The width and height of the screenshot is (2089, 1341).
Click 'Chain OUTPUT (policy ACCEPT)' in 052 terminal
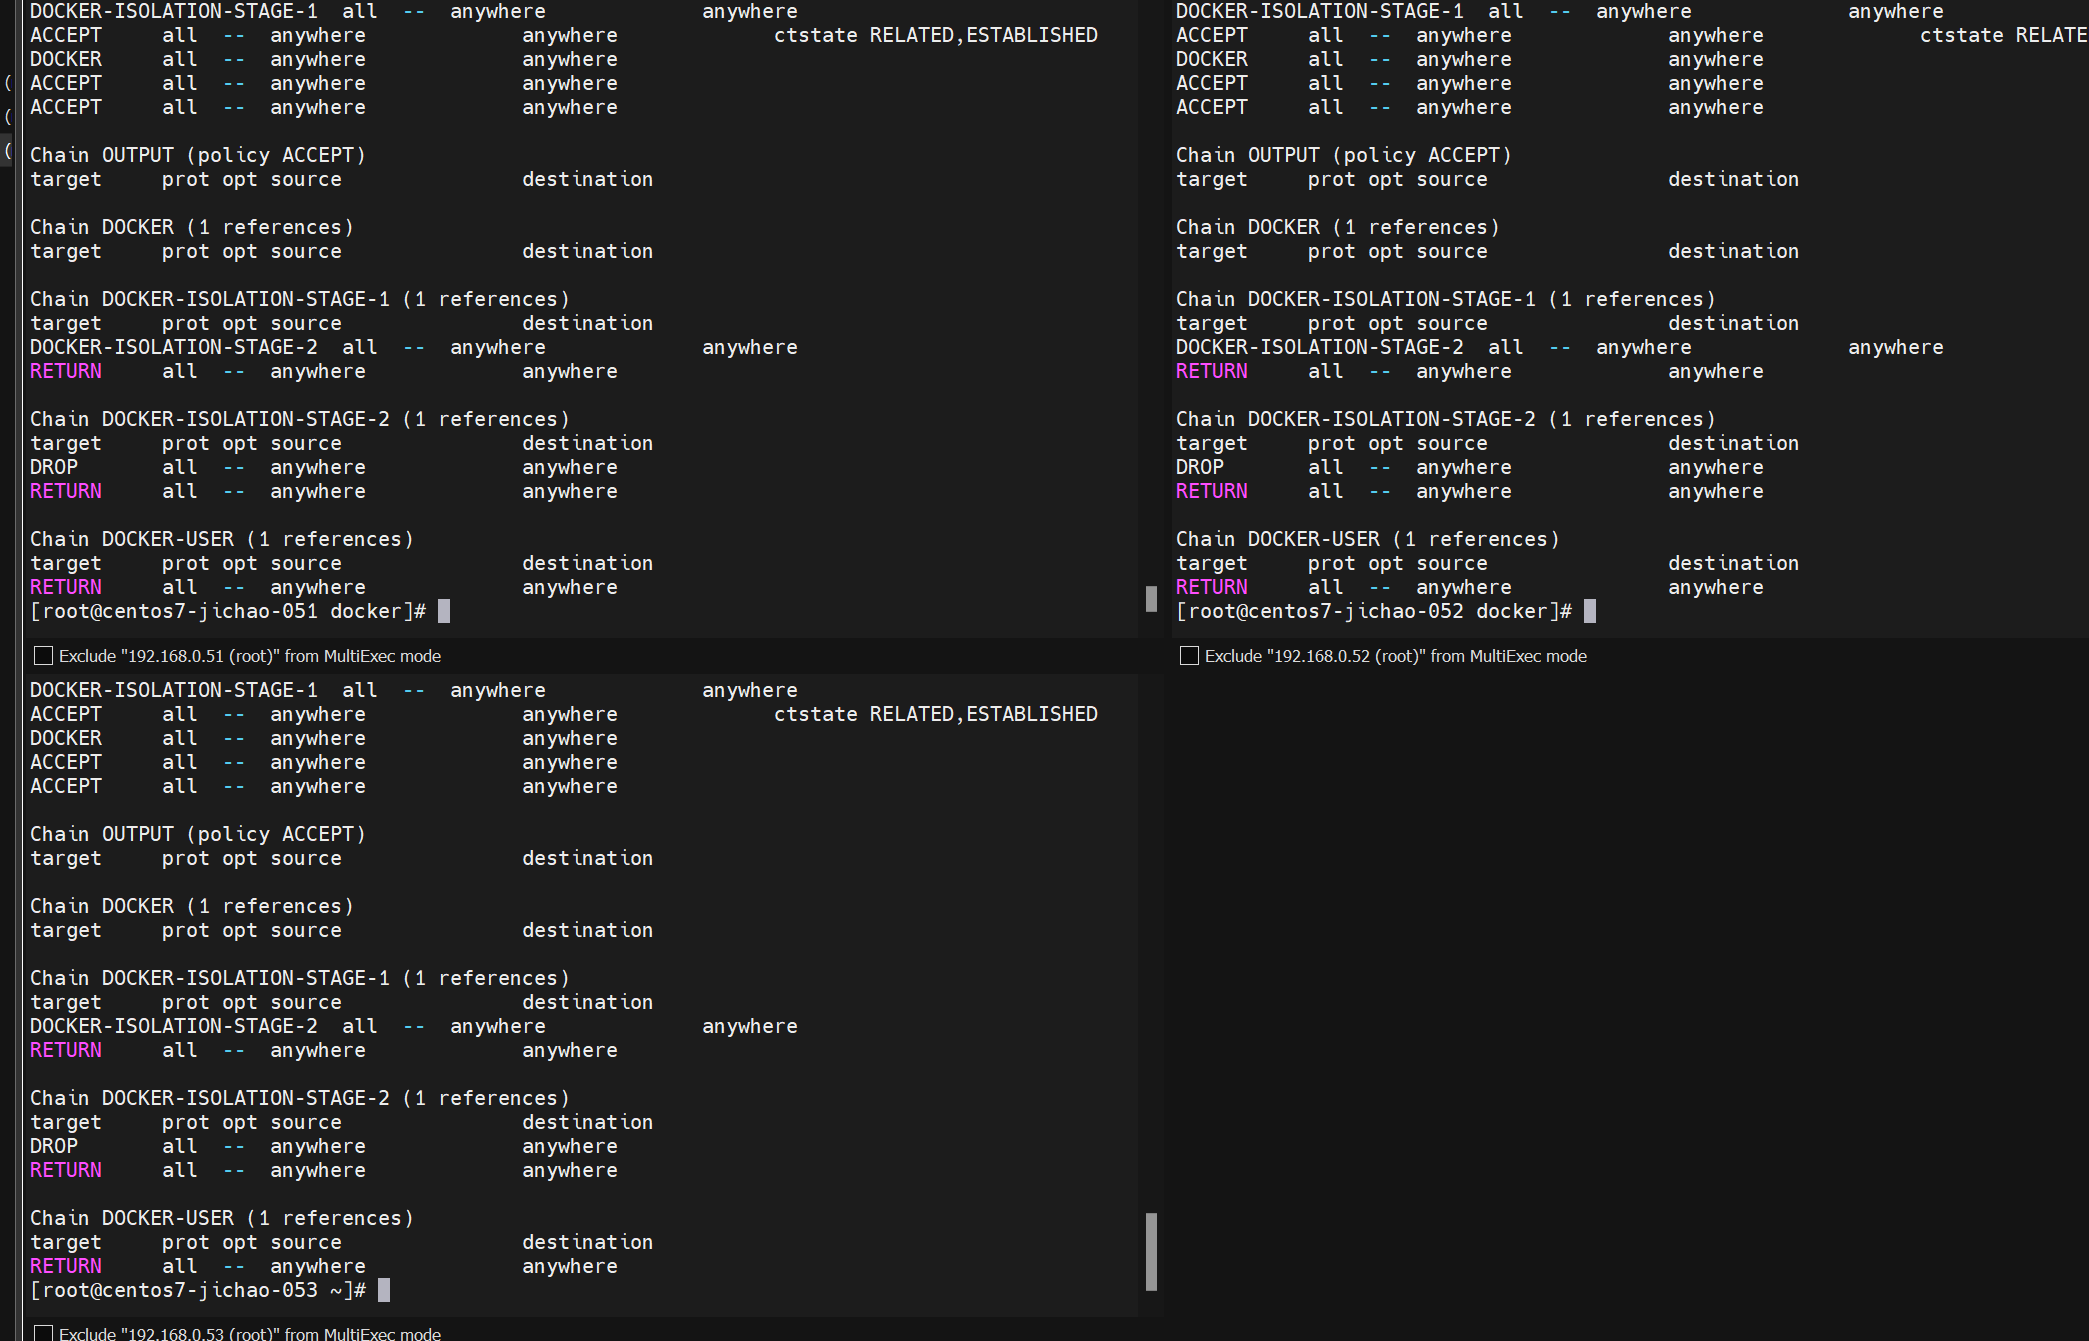1344,155
